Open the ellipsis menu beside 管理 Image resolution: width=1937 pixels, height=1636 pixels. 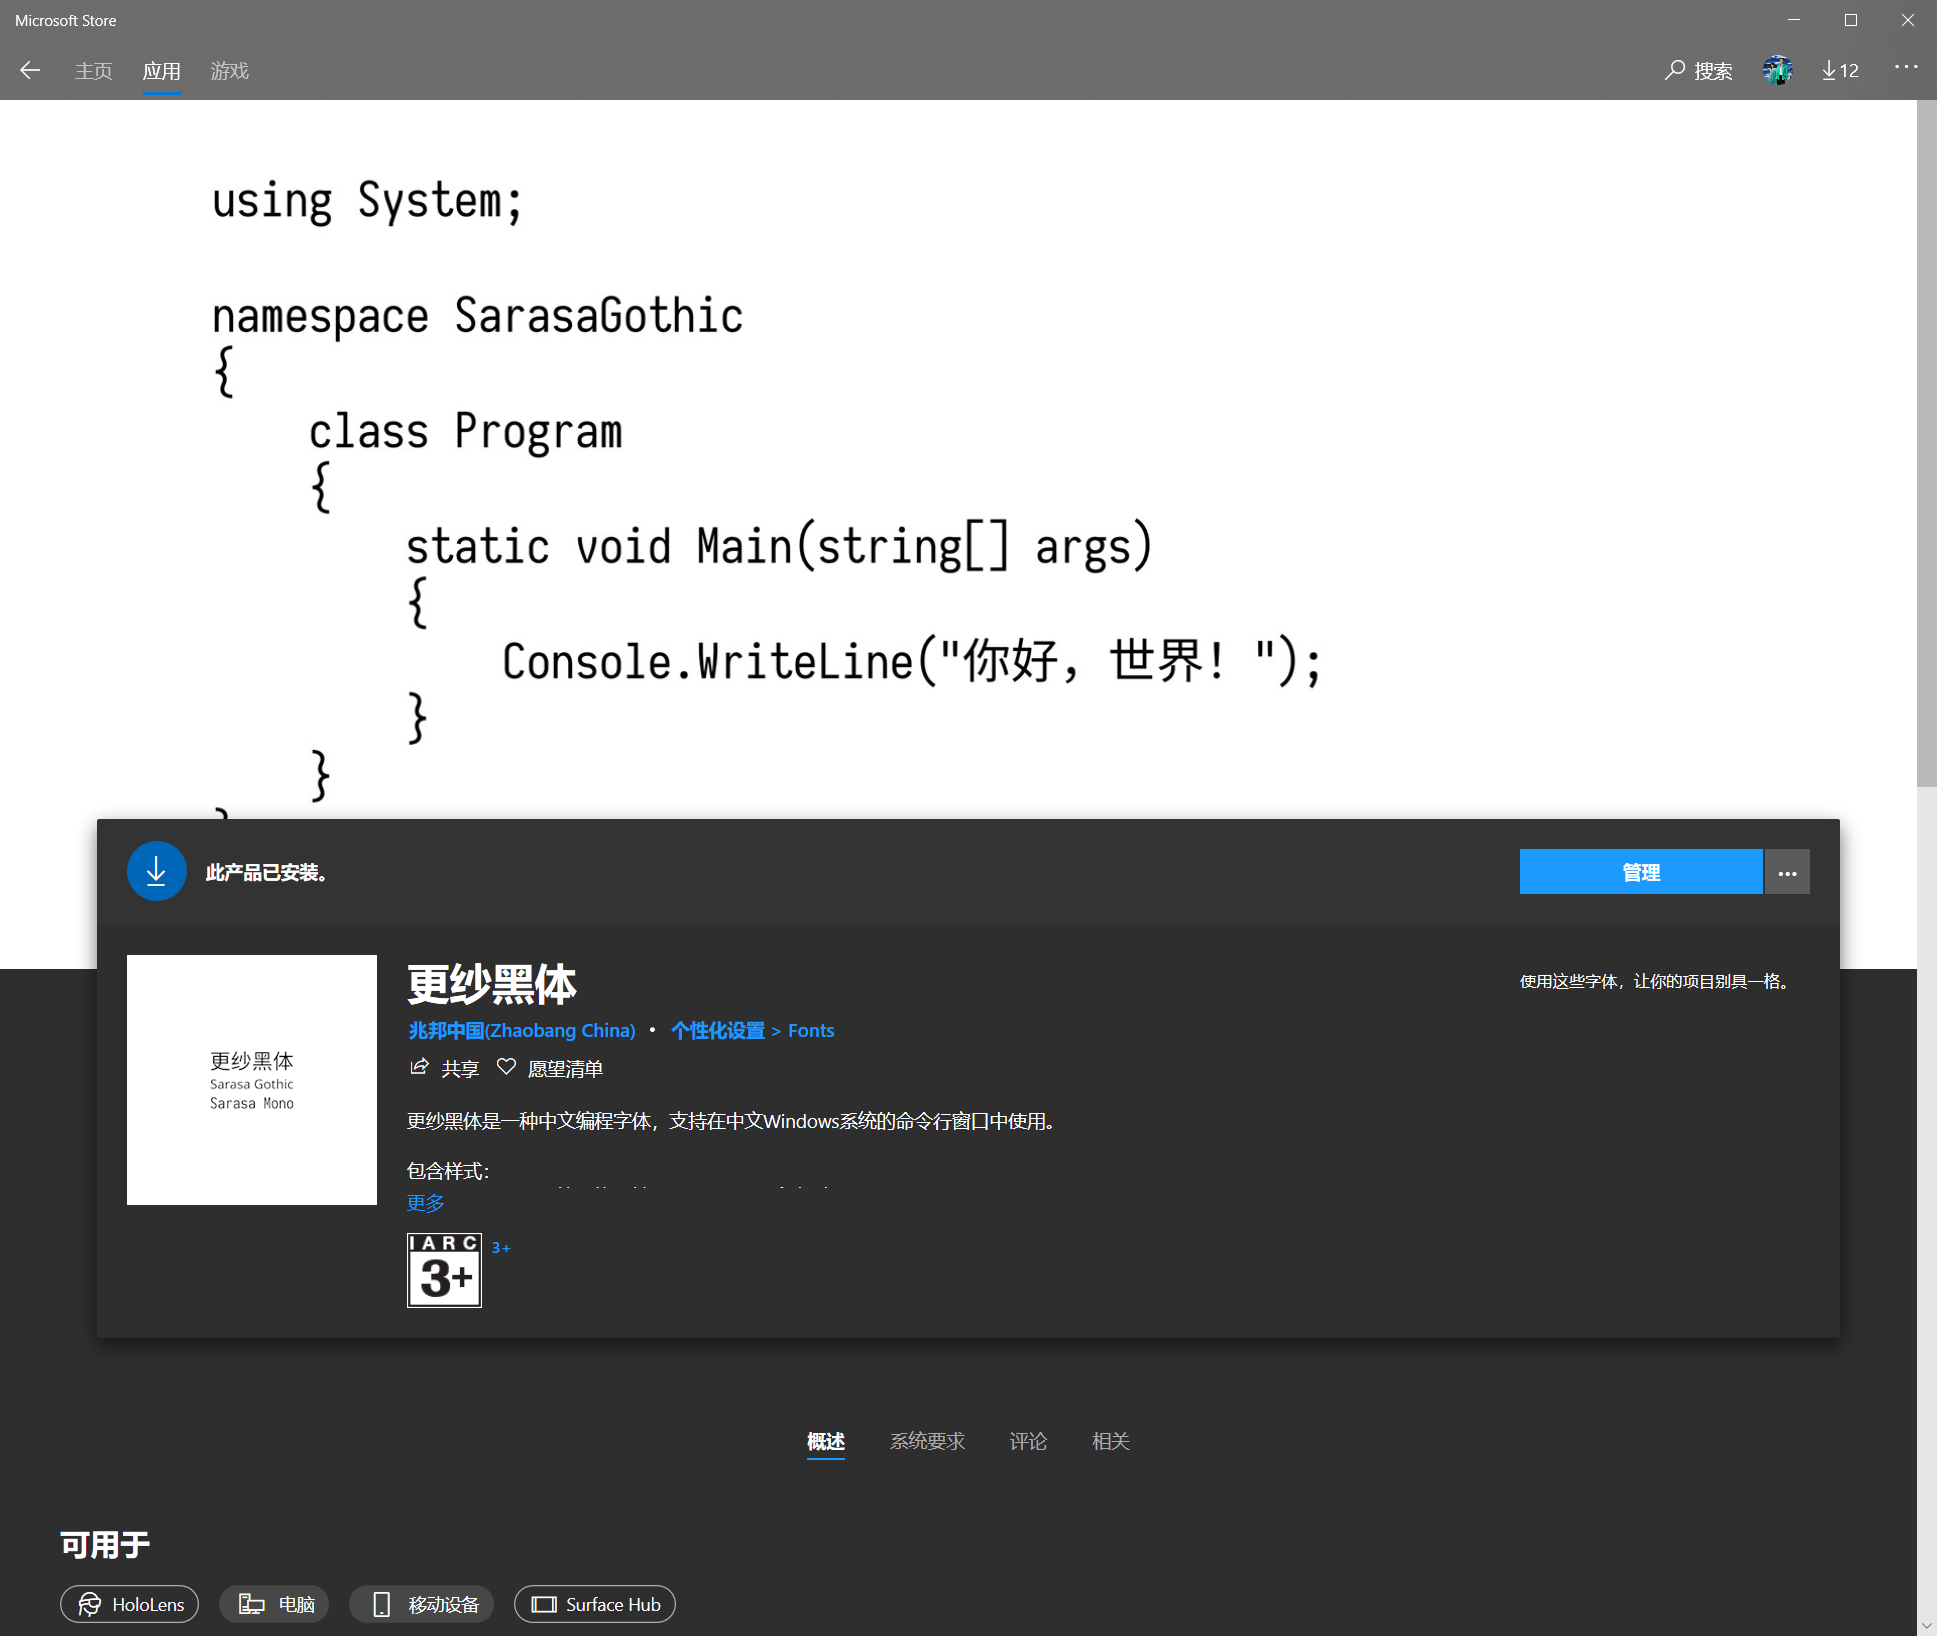[x=1787, y=872]
